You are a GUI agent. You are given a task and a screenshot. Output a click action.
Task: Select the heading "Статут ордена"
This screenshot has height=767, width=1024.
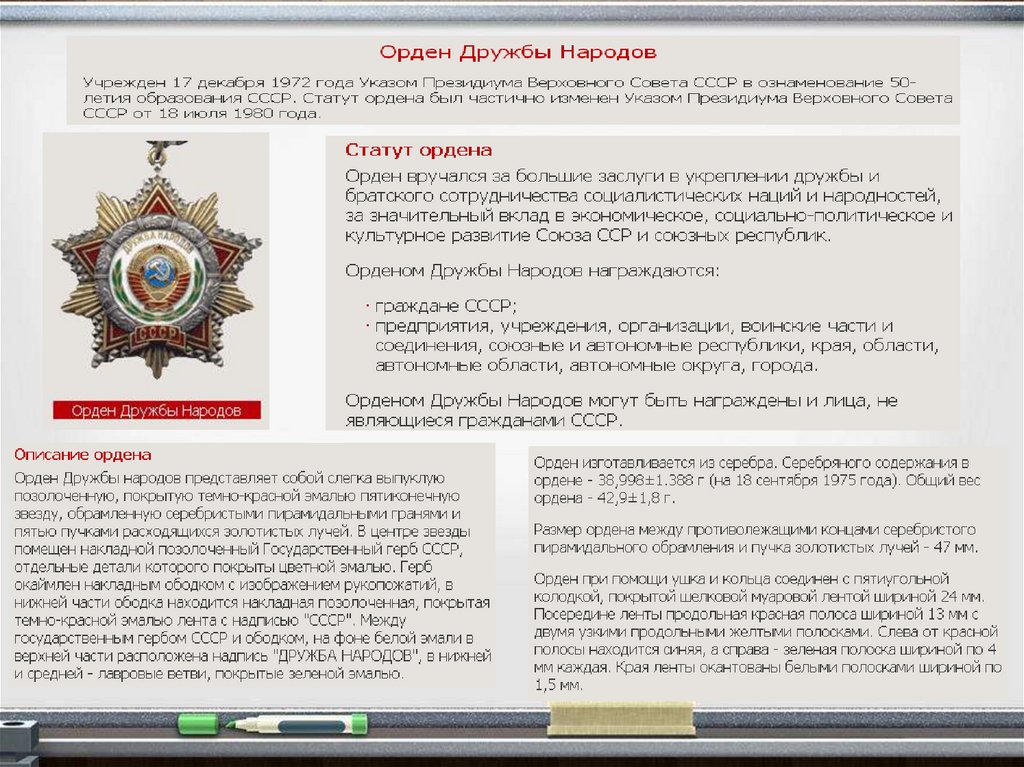coord(419,150)
